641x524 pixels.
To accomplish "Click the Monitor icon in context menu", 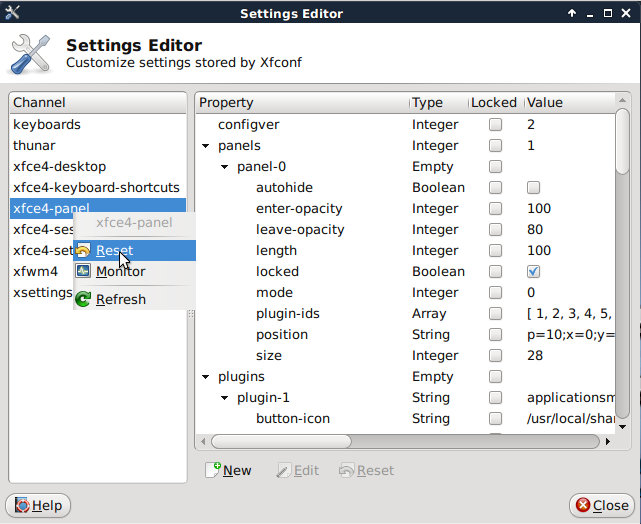I will (x=83, y=271).
